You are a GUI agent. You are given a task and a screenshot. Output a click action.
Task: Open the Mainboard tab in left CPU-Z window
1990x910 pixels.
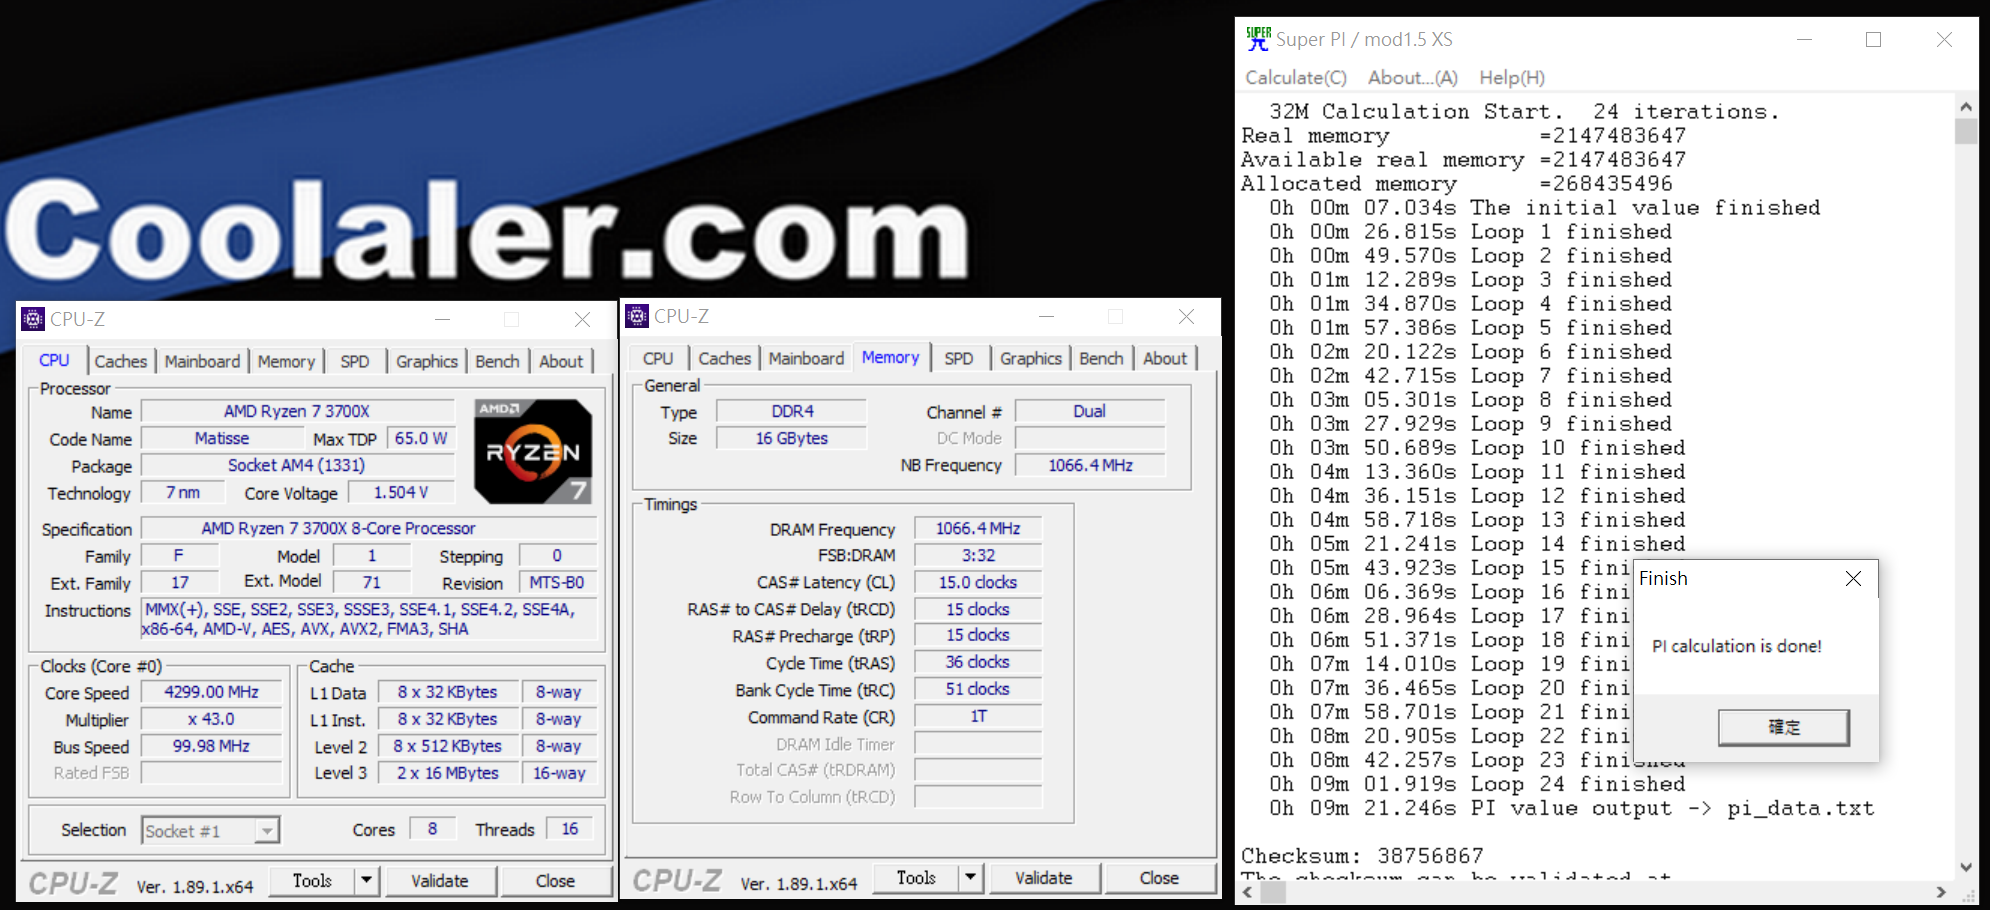202,361
